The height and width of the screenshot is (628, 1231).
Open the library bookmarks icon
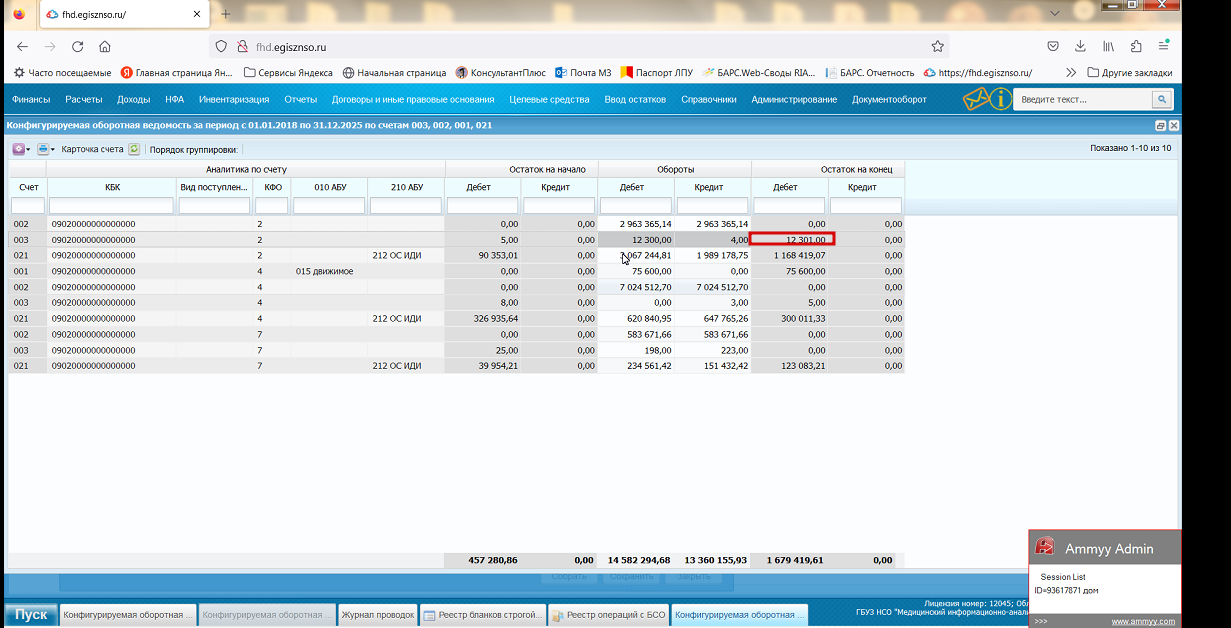point(1109,47)
